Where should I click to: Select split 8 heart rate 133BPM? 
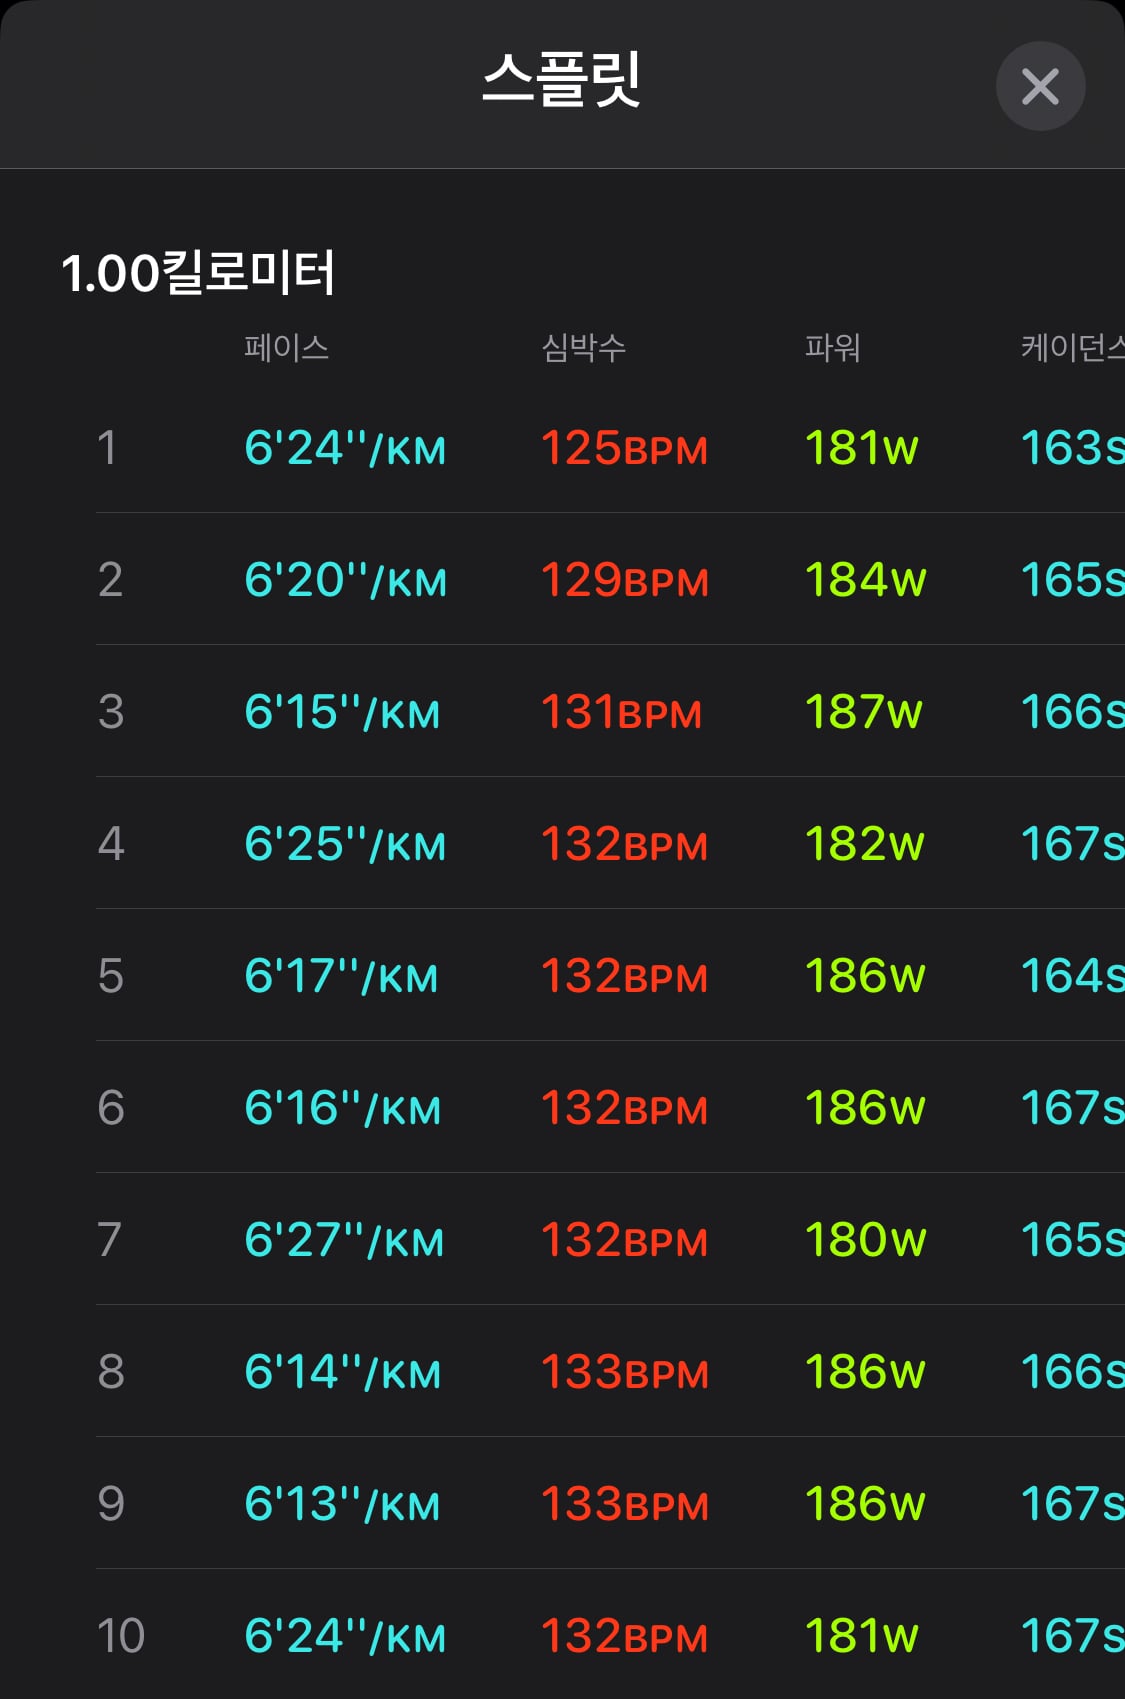coord(625,1372)
